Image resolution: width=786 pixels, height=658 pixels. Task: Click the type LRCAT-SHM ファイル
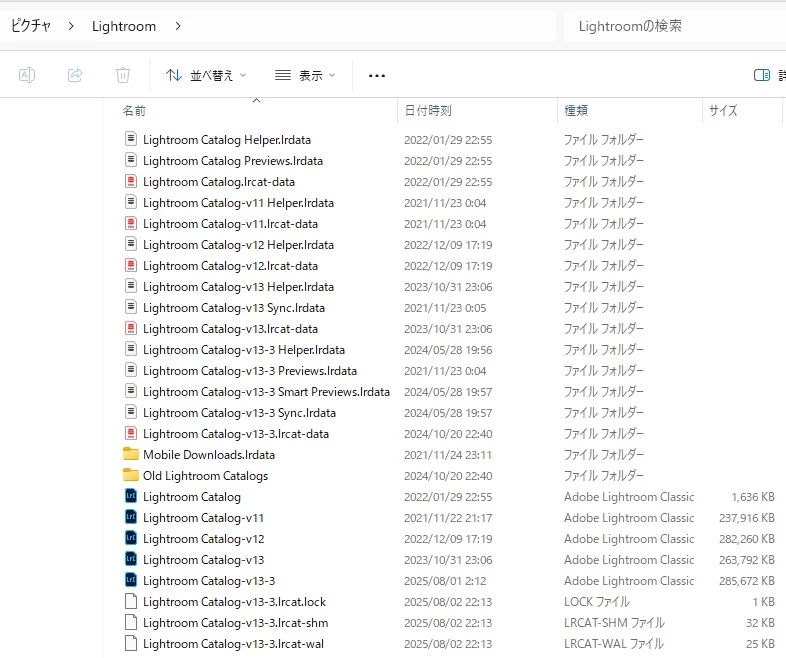[x=614, y=623]
